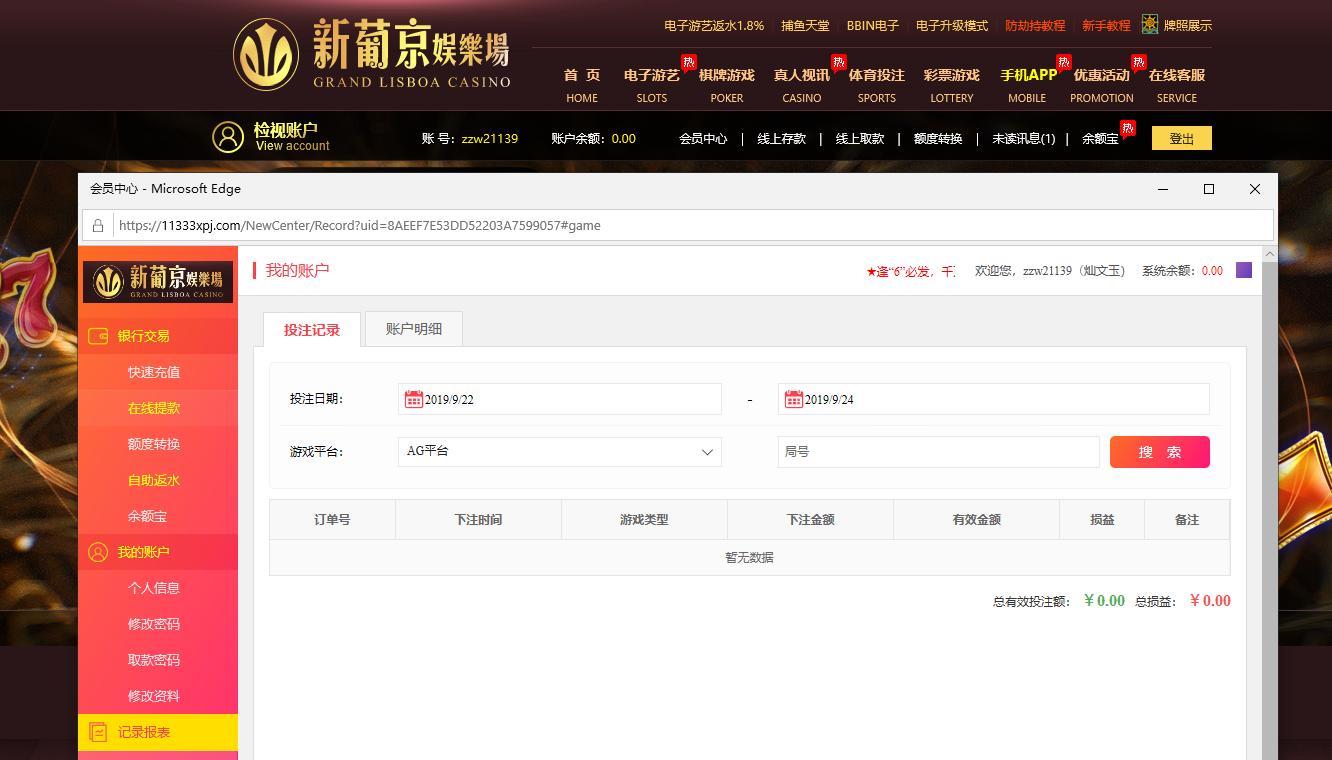Click 电子游艺返水1.8% top link
This screenshot has height=760, width=1332.
click(x=714, y=26)
